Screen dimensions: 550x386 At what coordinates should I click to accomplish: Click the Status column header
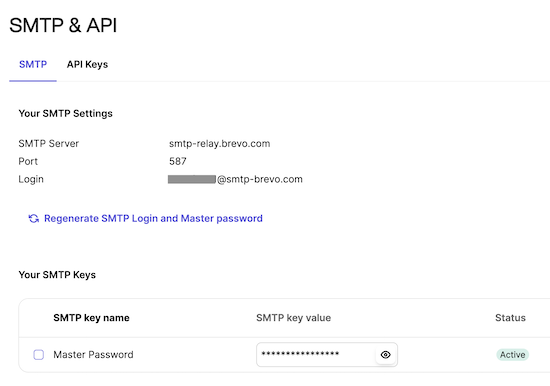coord(510,318)
